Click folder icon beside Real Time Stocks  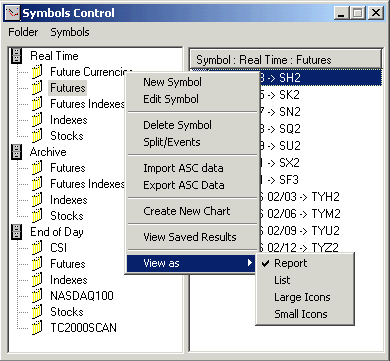point(37,136)
